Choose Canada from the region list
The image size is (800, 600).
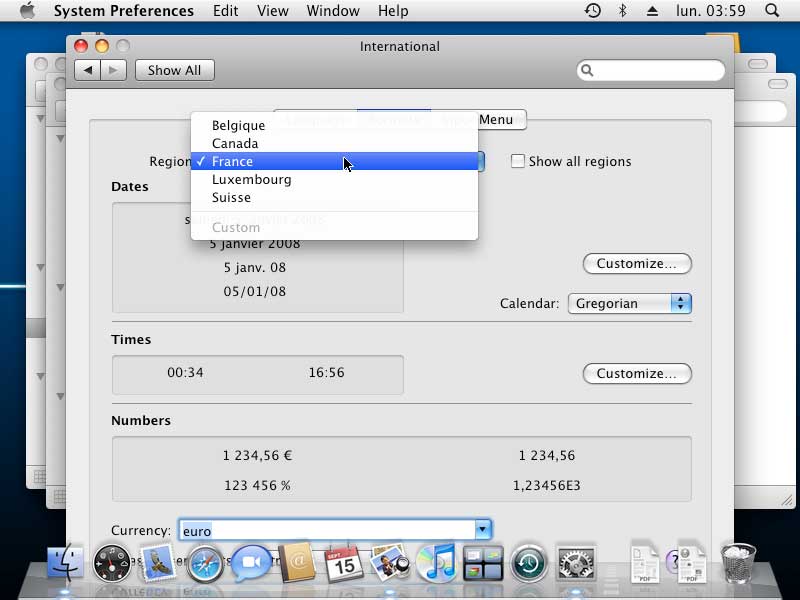(x=334, y=143)
